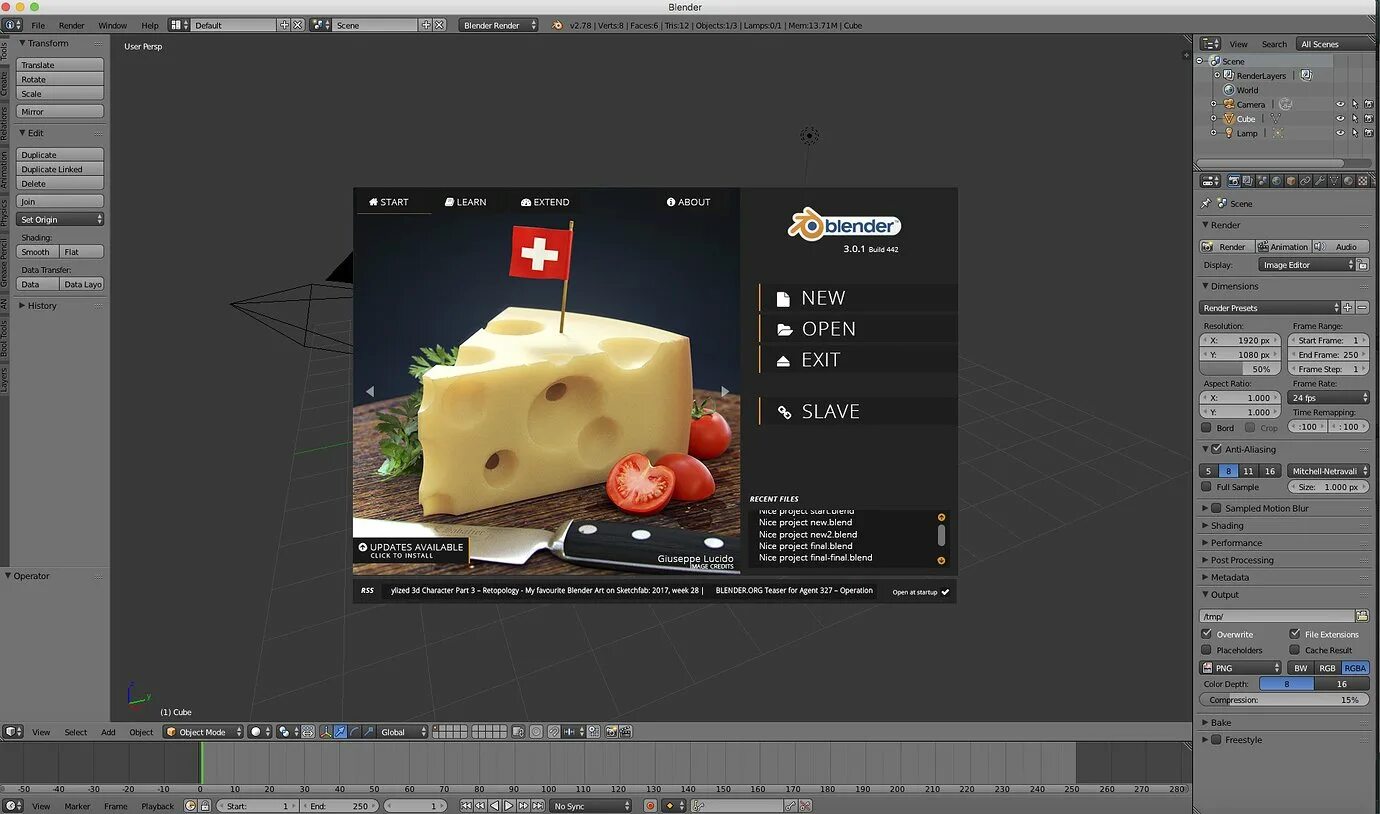Select the rotate manipulator arc icon

point(354,732)
